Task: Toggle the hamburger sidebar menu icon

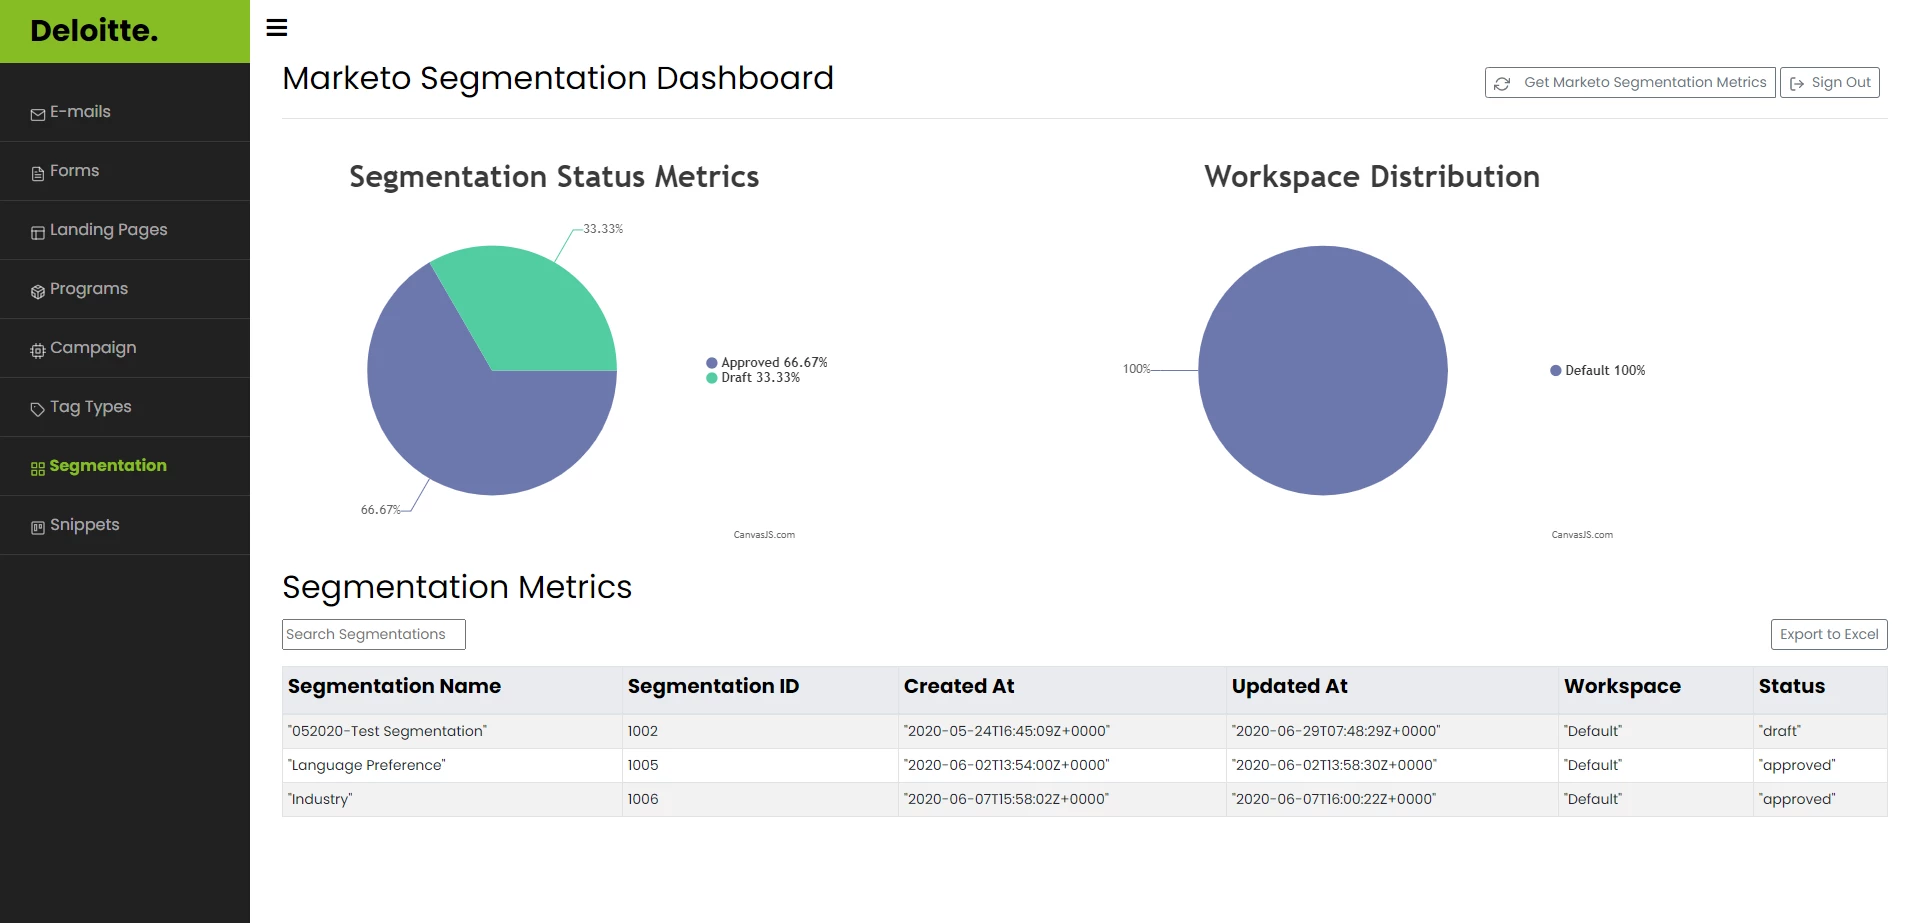Action: 277,28
